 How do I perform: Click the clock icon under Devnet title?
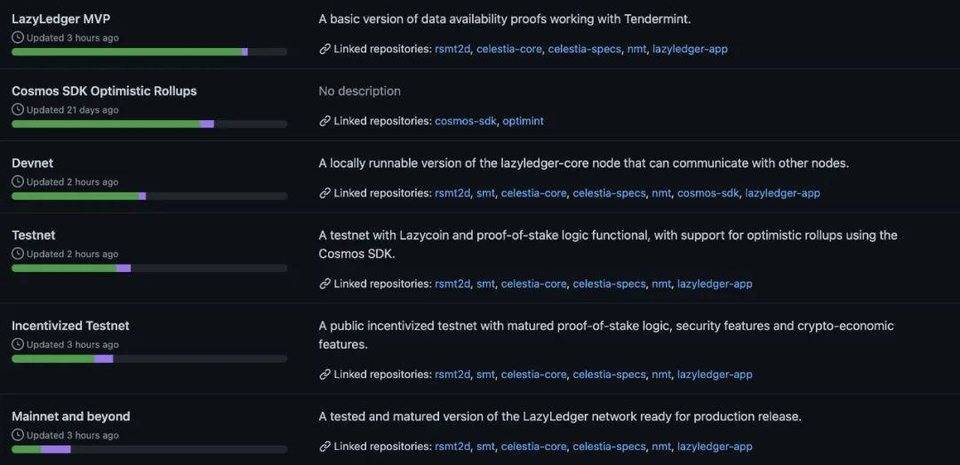coord(18,182)
